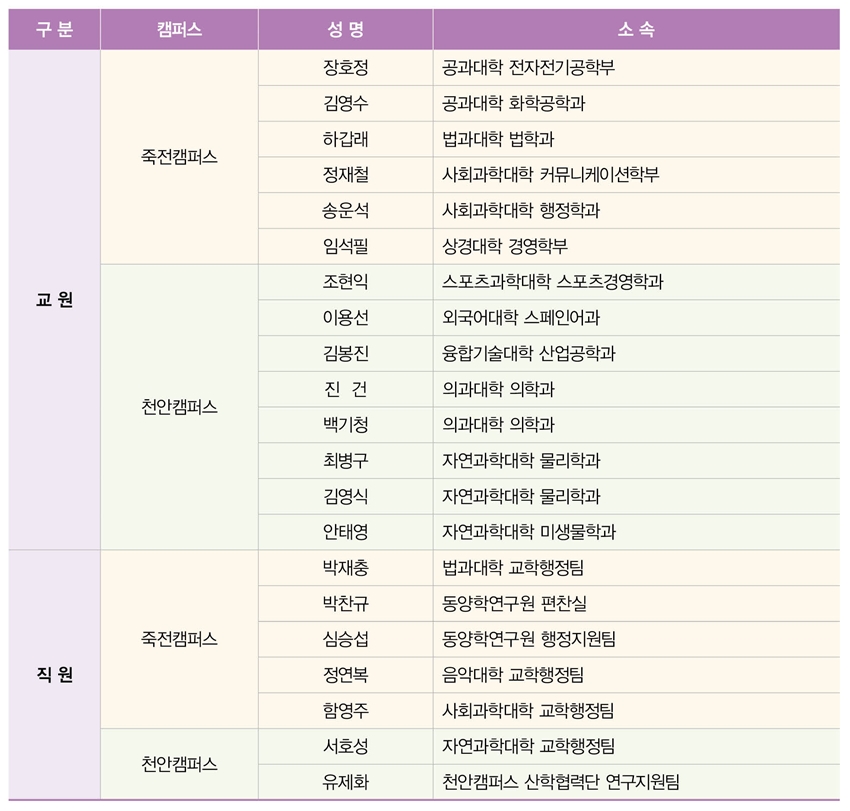Click 스포츠과학대학 스포츠경영학과 affiliation cell
Image resolution: width=850 pixels, height=811 pixels.
click(636, 282)
